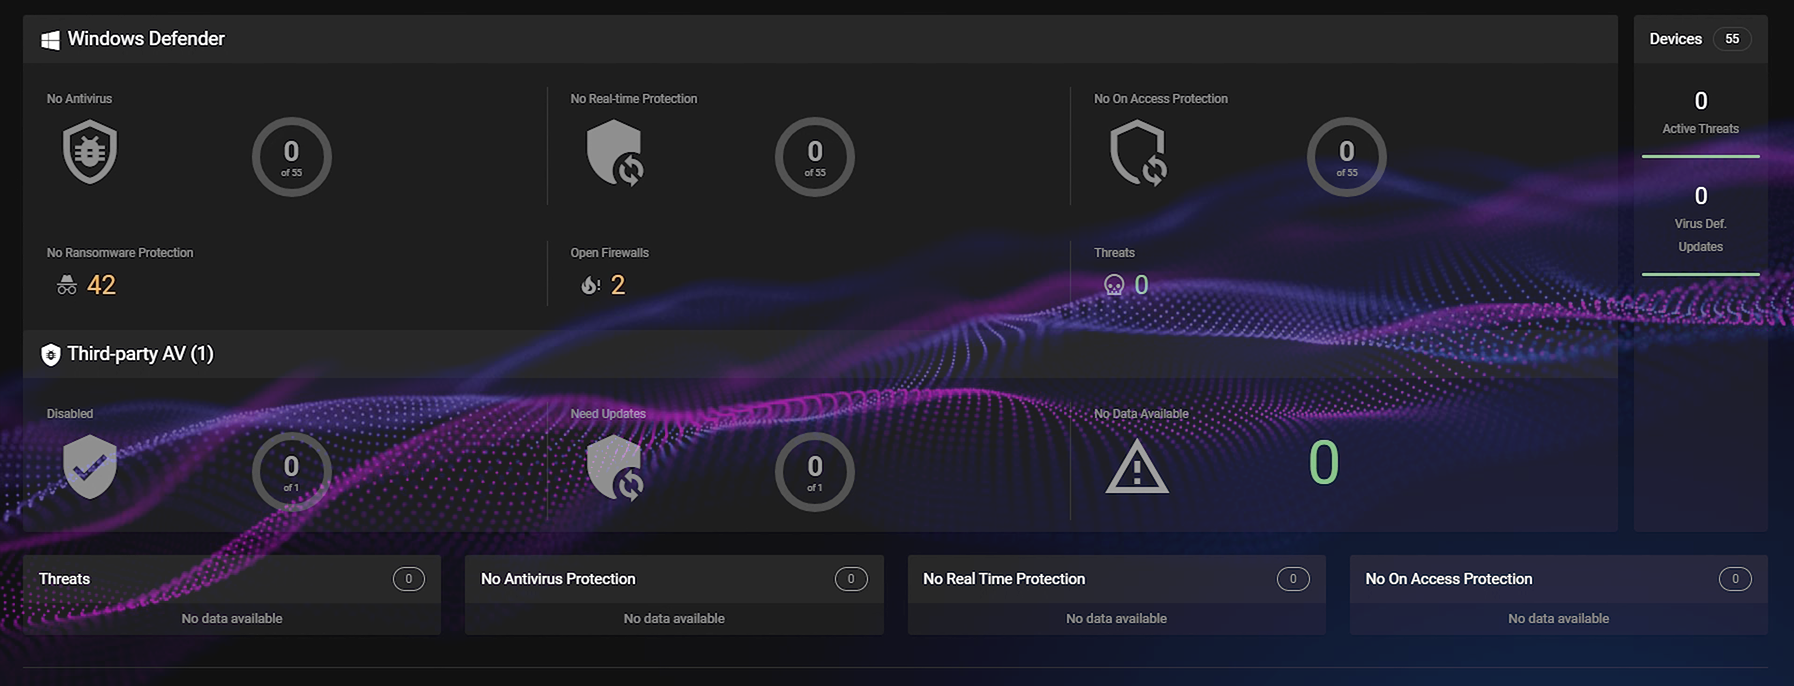Click the No Data Available warning triangle
The width and height of the screenshot is (1794, 686).
click(1137, 468)
